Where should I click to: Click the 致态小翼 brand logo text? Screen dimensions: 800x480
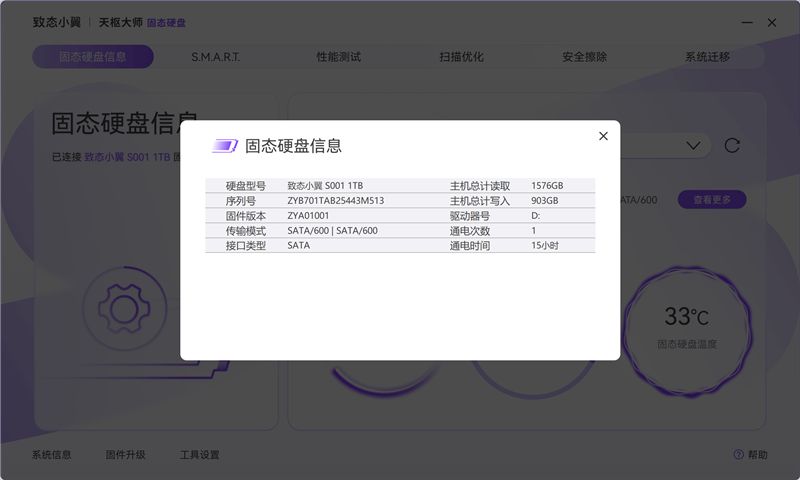click(57, 22)
